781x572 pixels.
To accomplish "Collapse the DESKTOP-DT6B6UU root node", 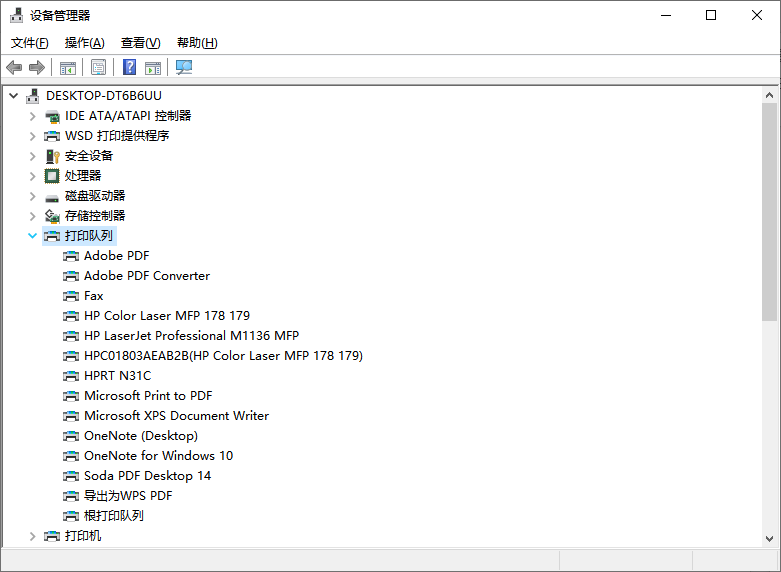I will point(14,96).
